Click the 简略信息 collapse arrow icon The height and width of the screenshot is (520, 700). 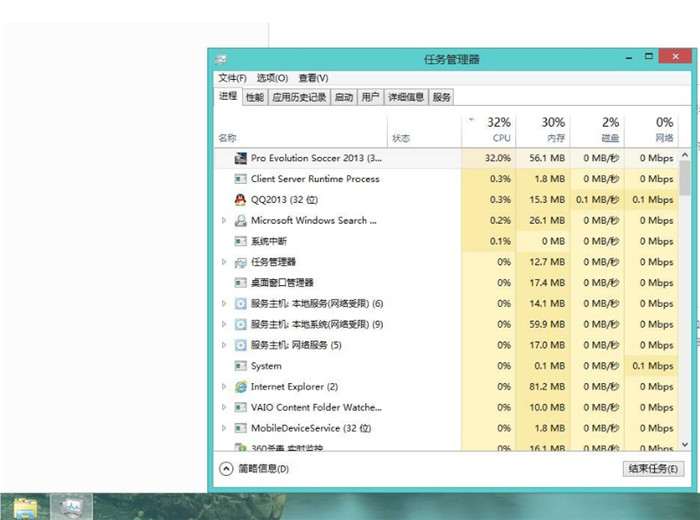tap(226, 469)
